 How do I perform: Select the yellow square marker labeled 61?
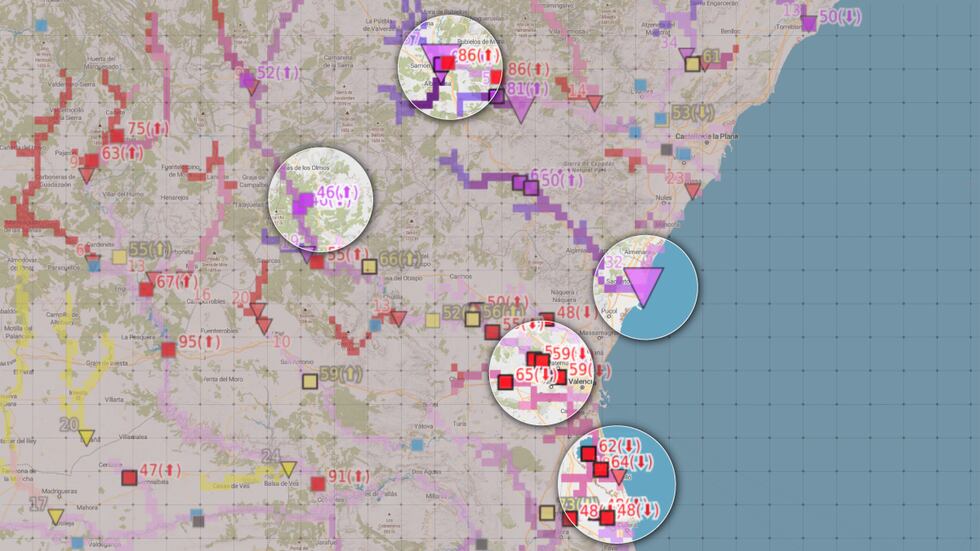(x=691, y=64)
